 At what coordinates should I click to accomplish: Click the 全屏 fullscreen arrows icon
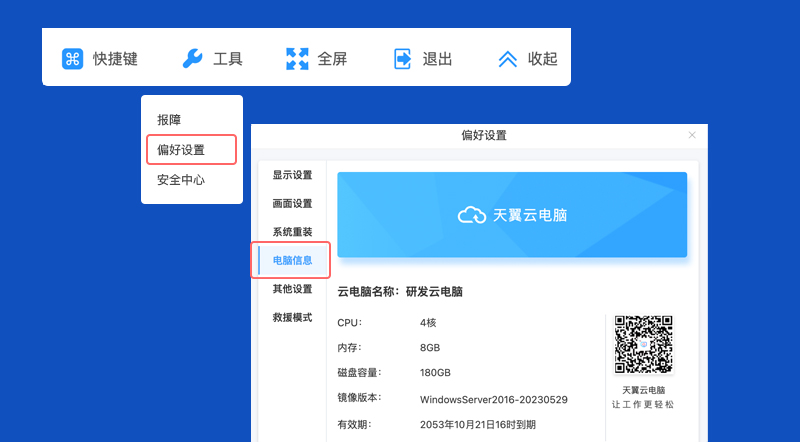click(x=297, y=59)
